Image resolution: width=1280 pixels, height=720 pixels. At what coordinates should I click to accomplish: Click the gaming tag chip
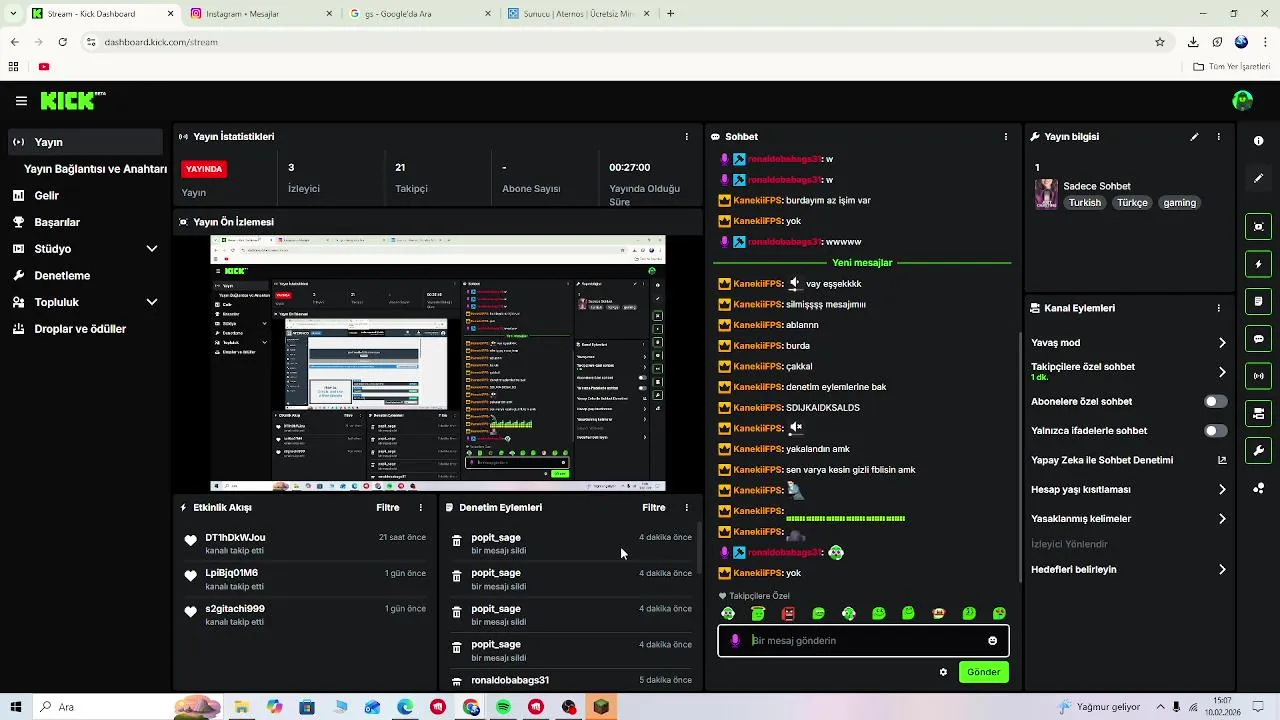point(1179,203)
